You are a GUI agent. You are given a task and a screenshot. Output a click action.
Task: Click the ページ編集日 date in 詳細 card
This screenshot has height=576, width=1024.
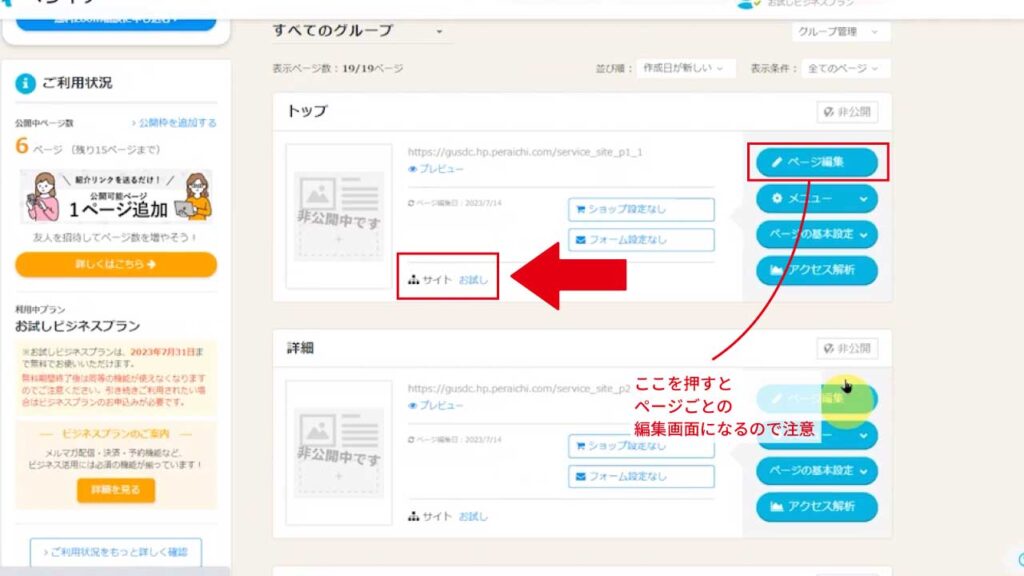(455, 440)
